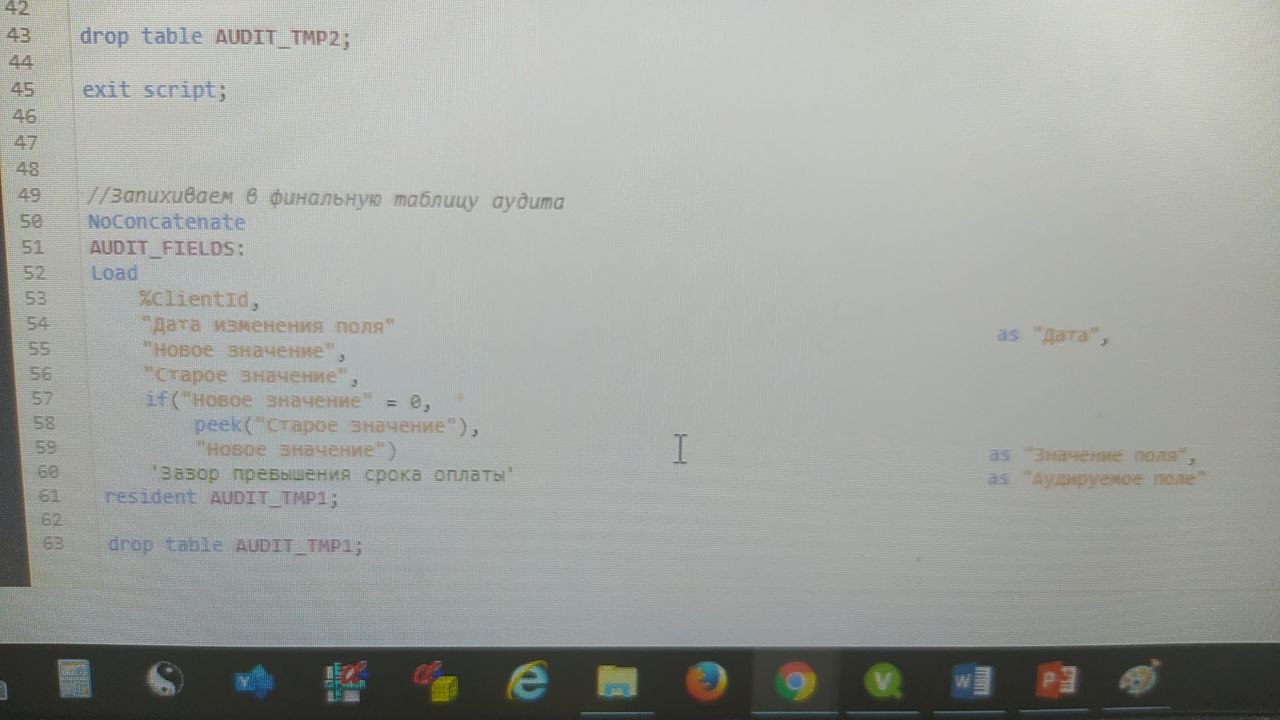
Task: Open the green QlikView icon in taskbar
Action: pyautogui.click(x=884, y=682)
